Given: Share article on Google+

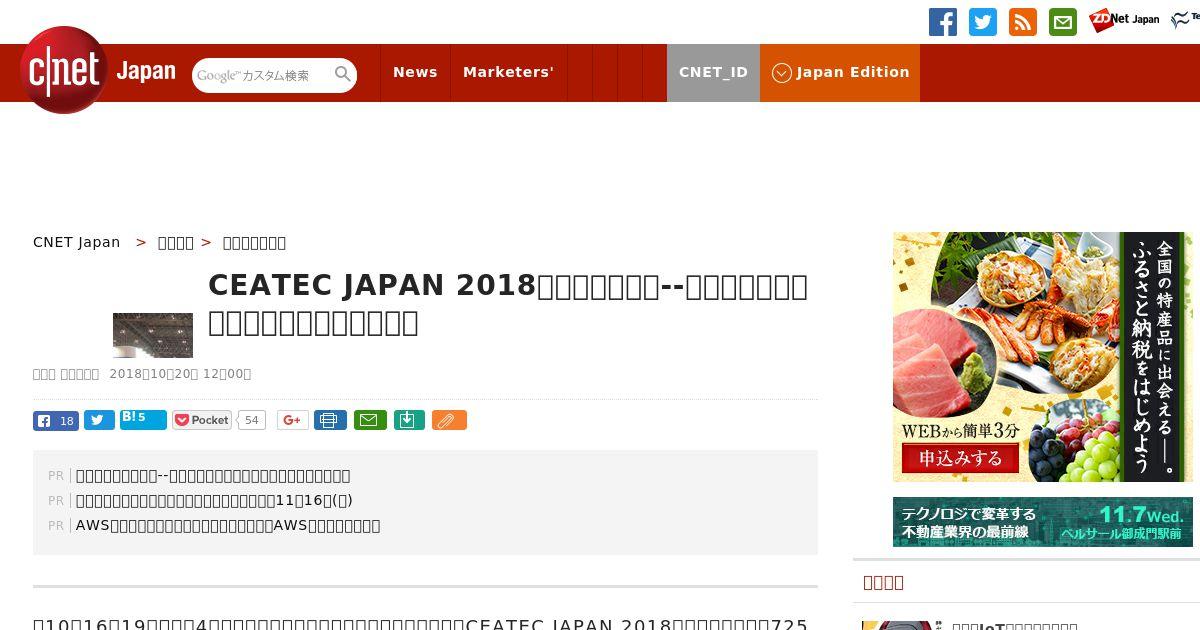Looking at the screenshot, I should coord(292,420).
